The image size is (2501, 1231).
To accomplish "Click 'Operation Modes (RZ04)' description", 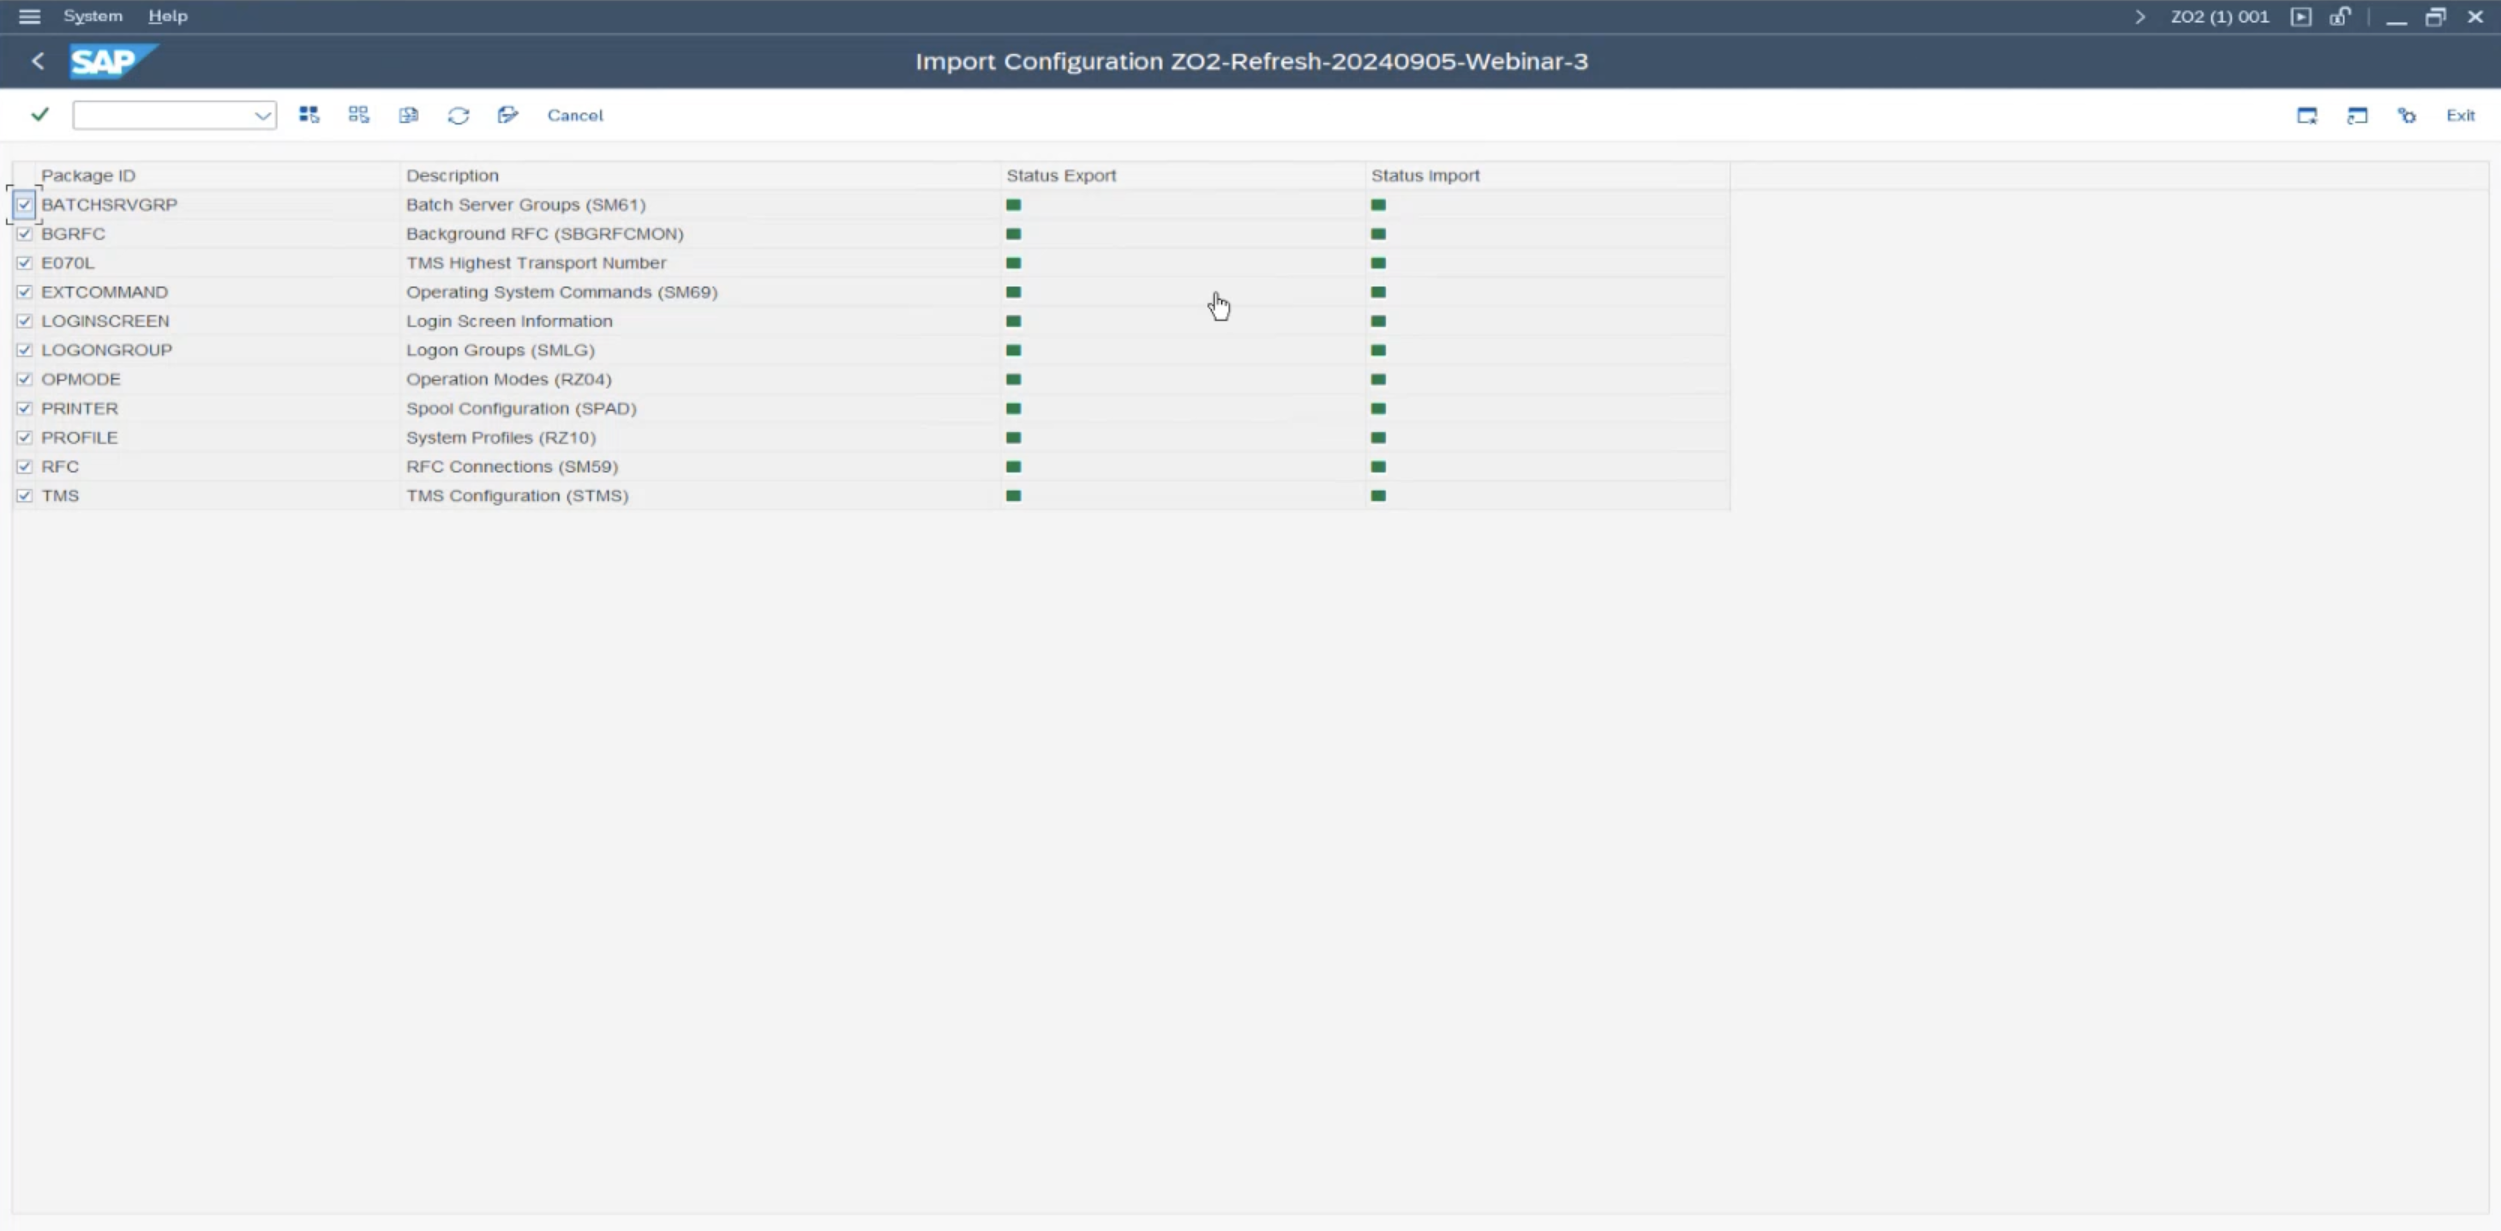I will tap(509, 379).
